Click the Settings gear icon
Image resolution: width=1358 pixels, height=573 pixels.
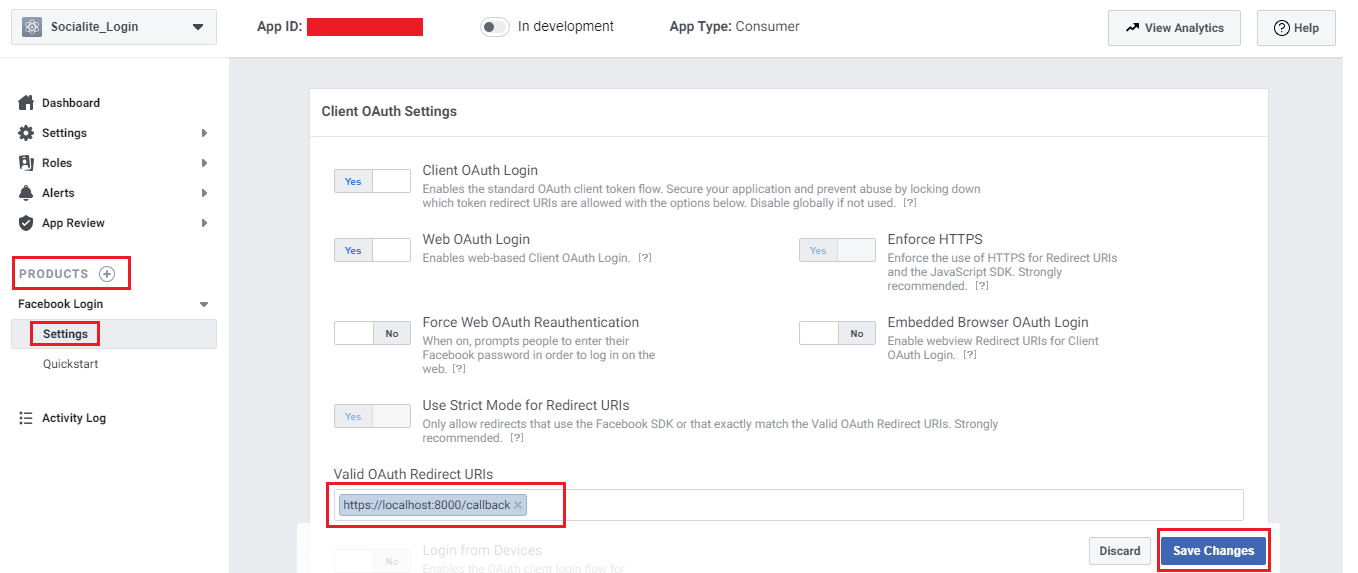tap(27, 133)
